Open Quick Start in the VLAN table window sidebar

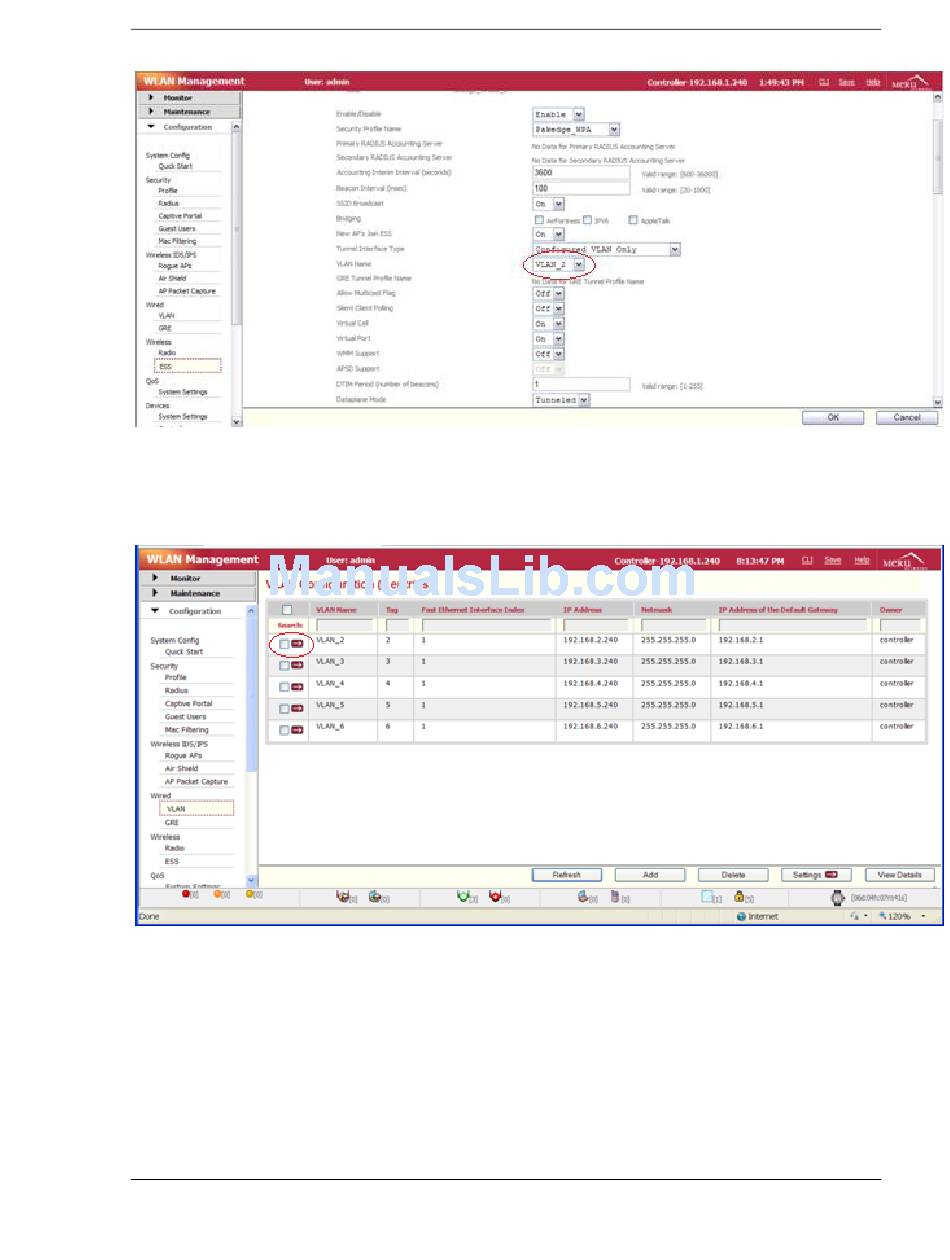[x=184, y=652]
